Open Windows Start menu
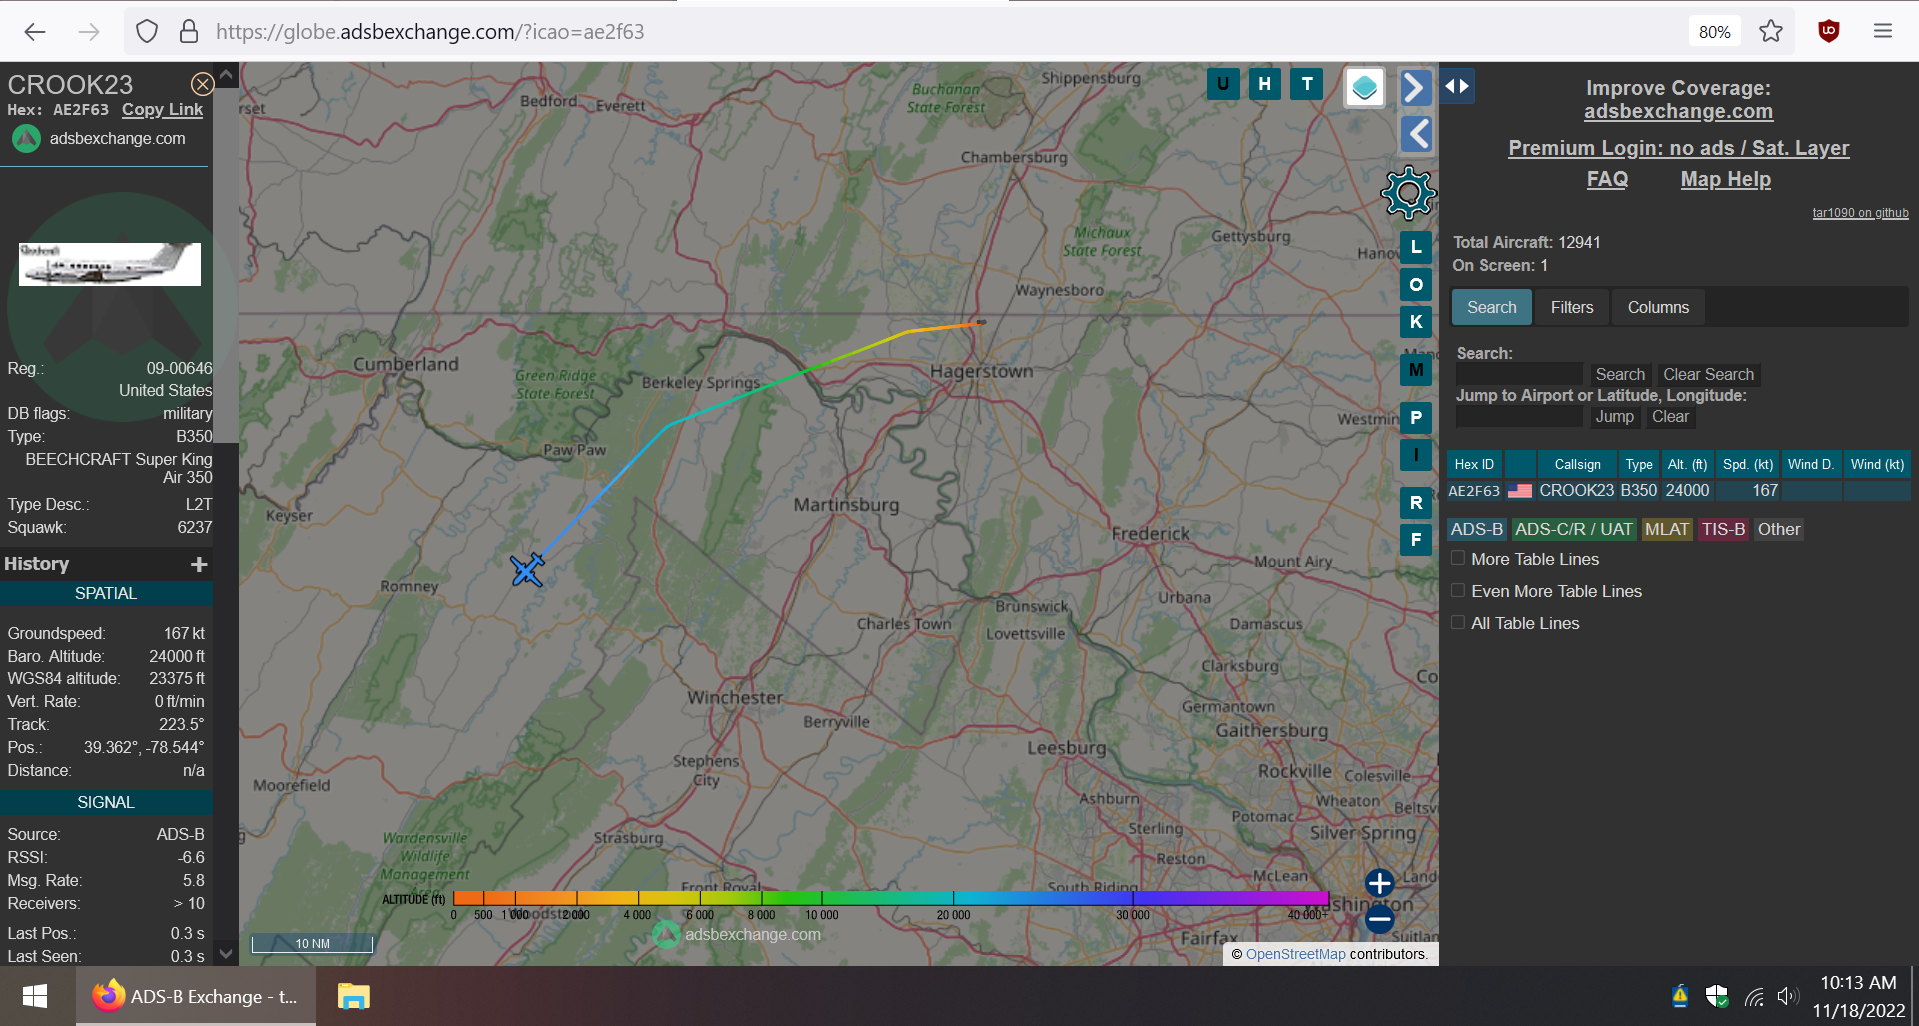Image resolution: width=1919 pixels, height=1026 pixels. (35, 996)
